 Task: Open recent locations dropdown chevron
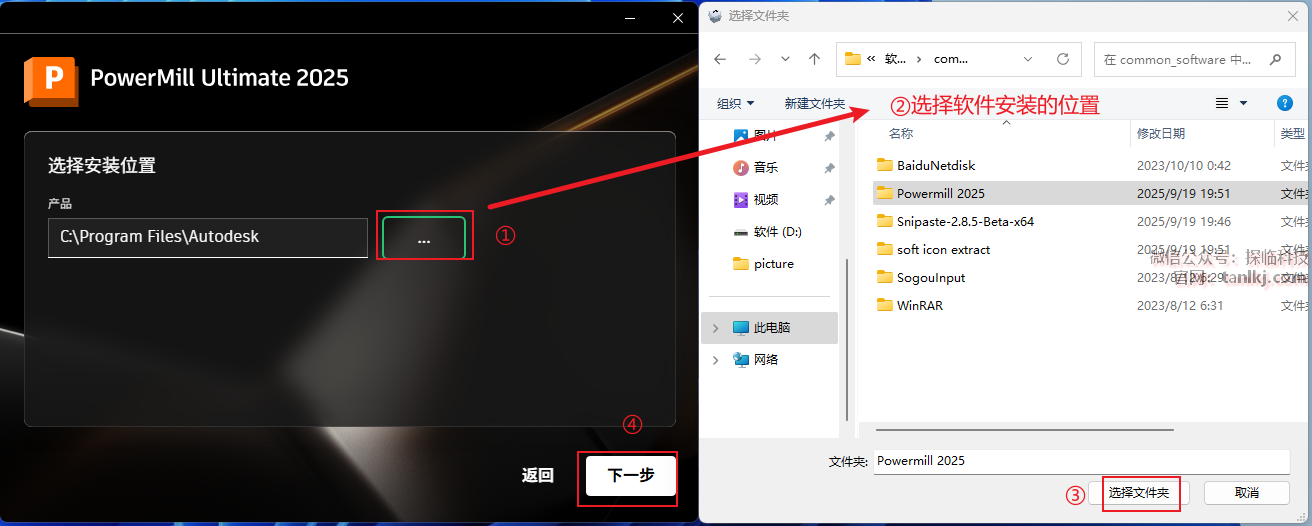click(785, 59)
